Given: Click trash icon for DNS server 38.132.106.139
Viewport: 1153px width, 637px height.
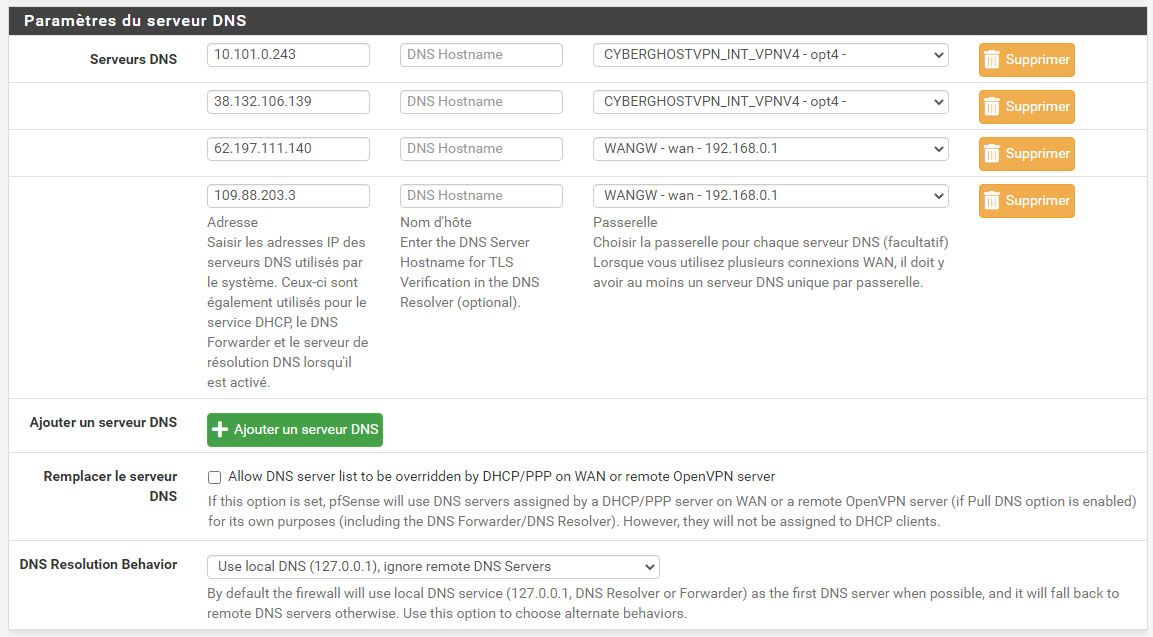Looking at the screenshot, I should 992,107.
